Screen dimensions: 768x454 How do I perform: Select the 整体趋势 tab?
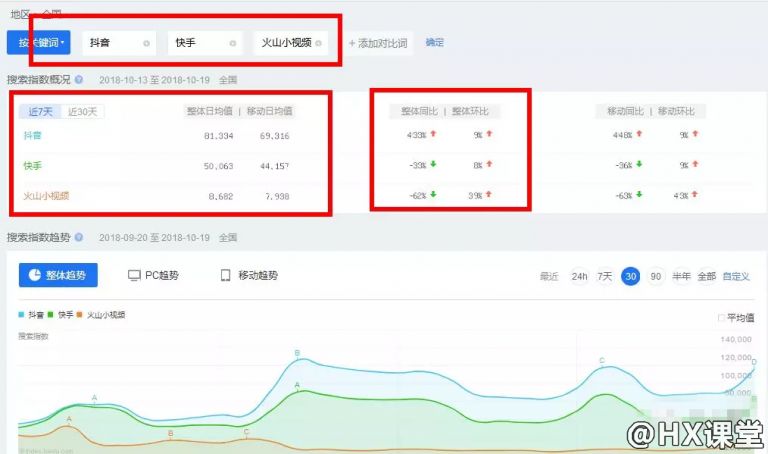tap(58, 275)
